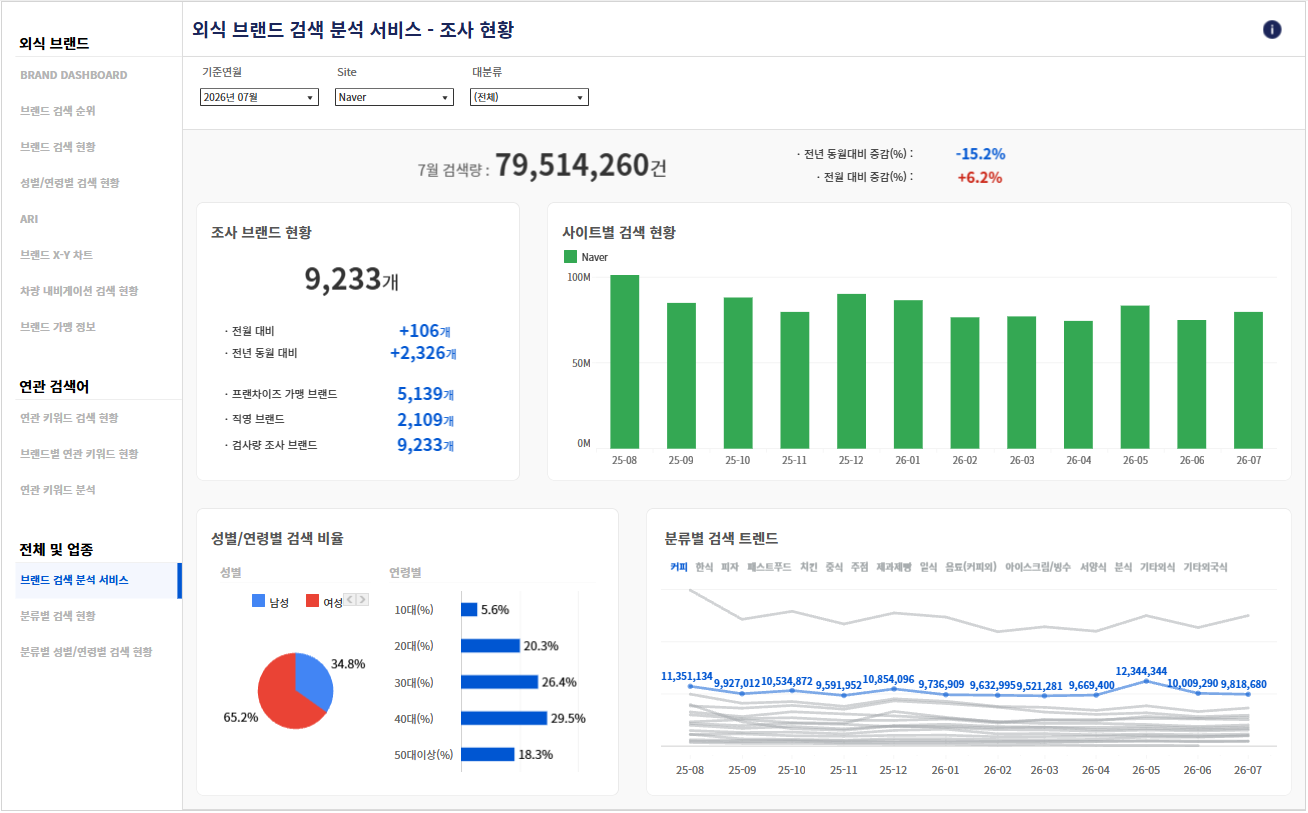
Task: Select the 피자 category tab
Action: click(x=729, y=567)
